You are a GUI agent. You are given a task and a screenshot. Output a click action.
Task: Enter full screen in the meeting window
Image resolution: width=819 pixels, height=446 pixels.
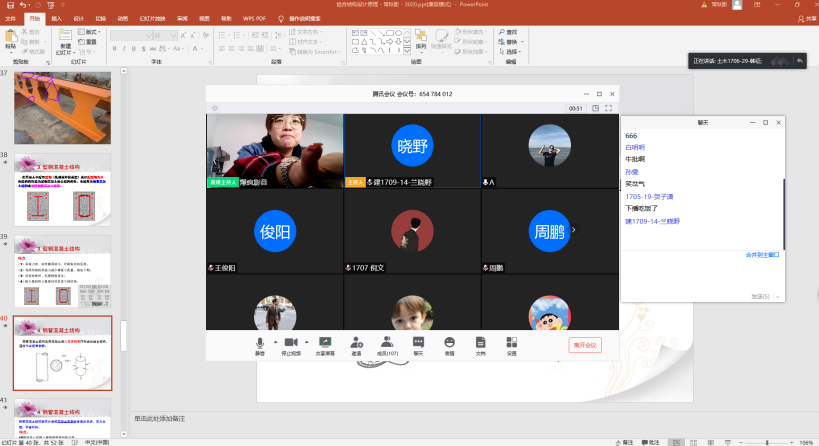pos(609,108)
